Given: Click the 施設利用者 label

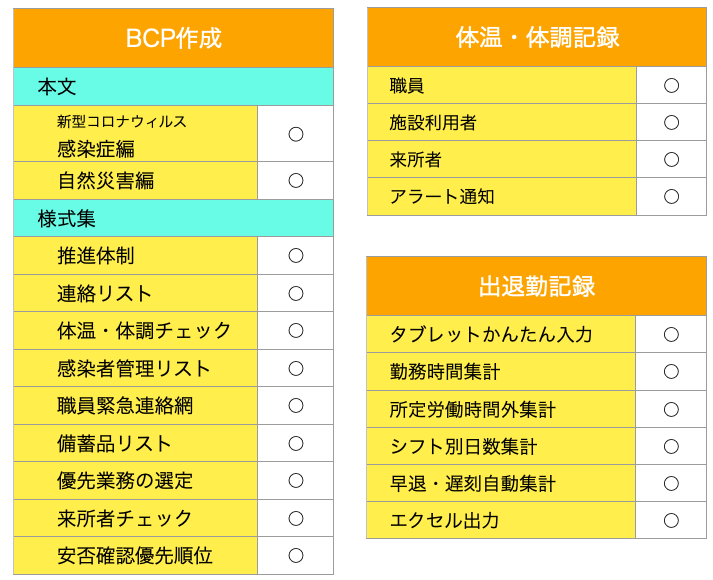Looking at the screenshot, I should point(433,123).
